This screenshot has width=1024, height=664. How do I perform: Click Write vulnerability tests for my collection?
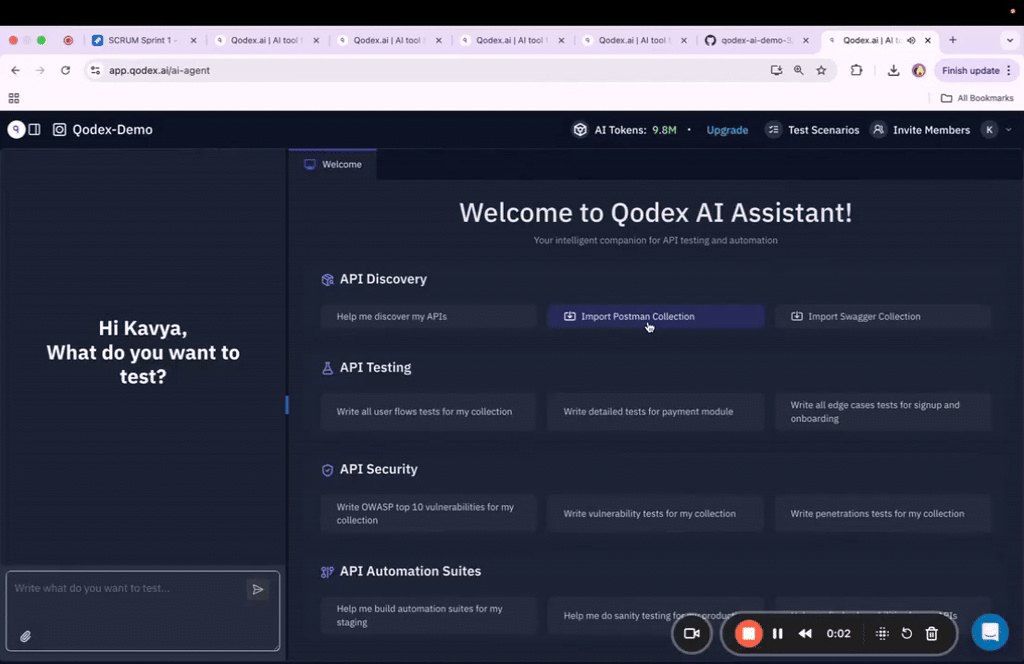(655, 513)
